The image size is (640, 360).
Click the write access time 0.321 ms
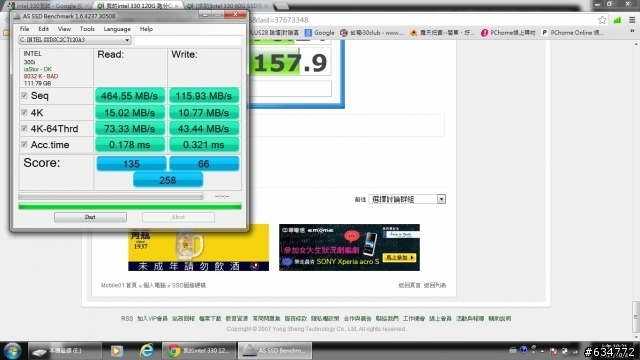tap(204, 144)
